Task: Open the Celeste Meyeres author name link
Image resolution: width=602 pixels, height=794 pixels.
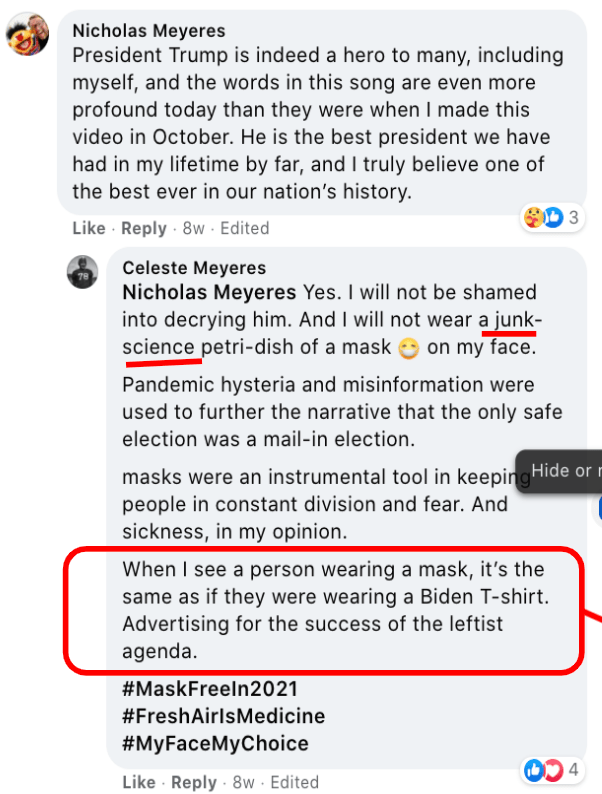Action: [x=193, y=268]
